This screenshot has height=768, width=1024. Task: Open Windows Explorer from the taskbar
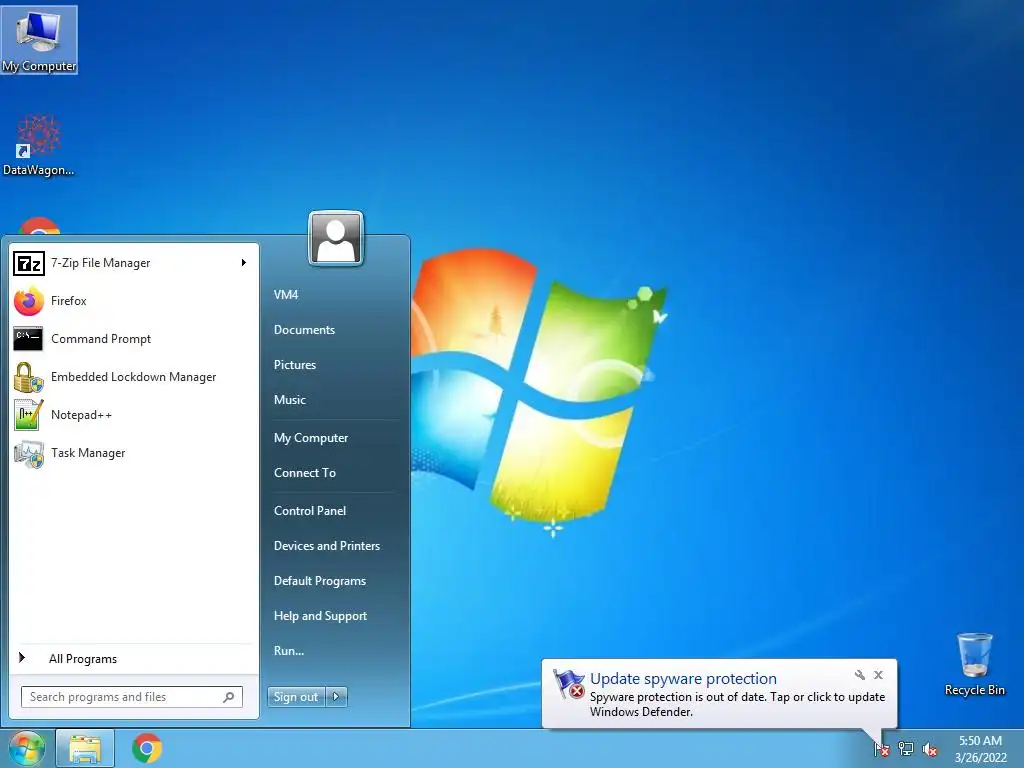point(86,748)
